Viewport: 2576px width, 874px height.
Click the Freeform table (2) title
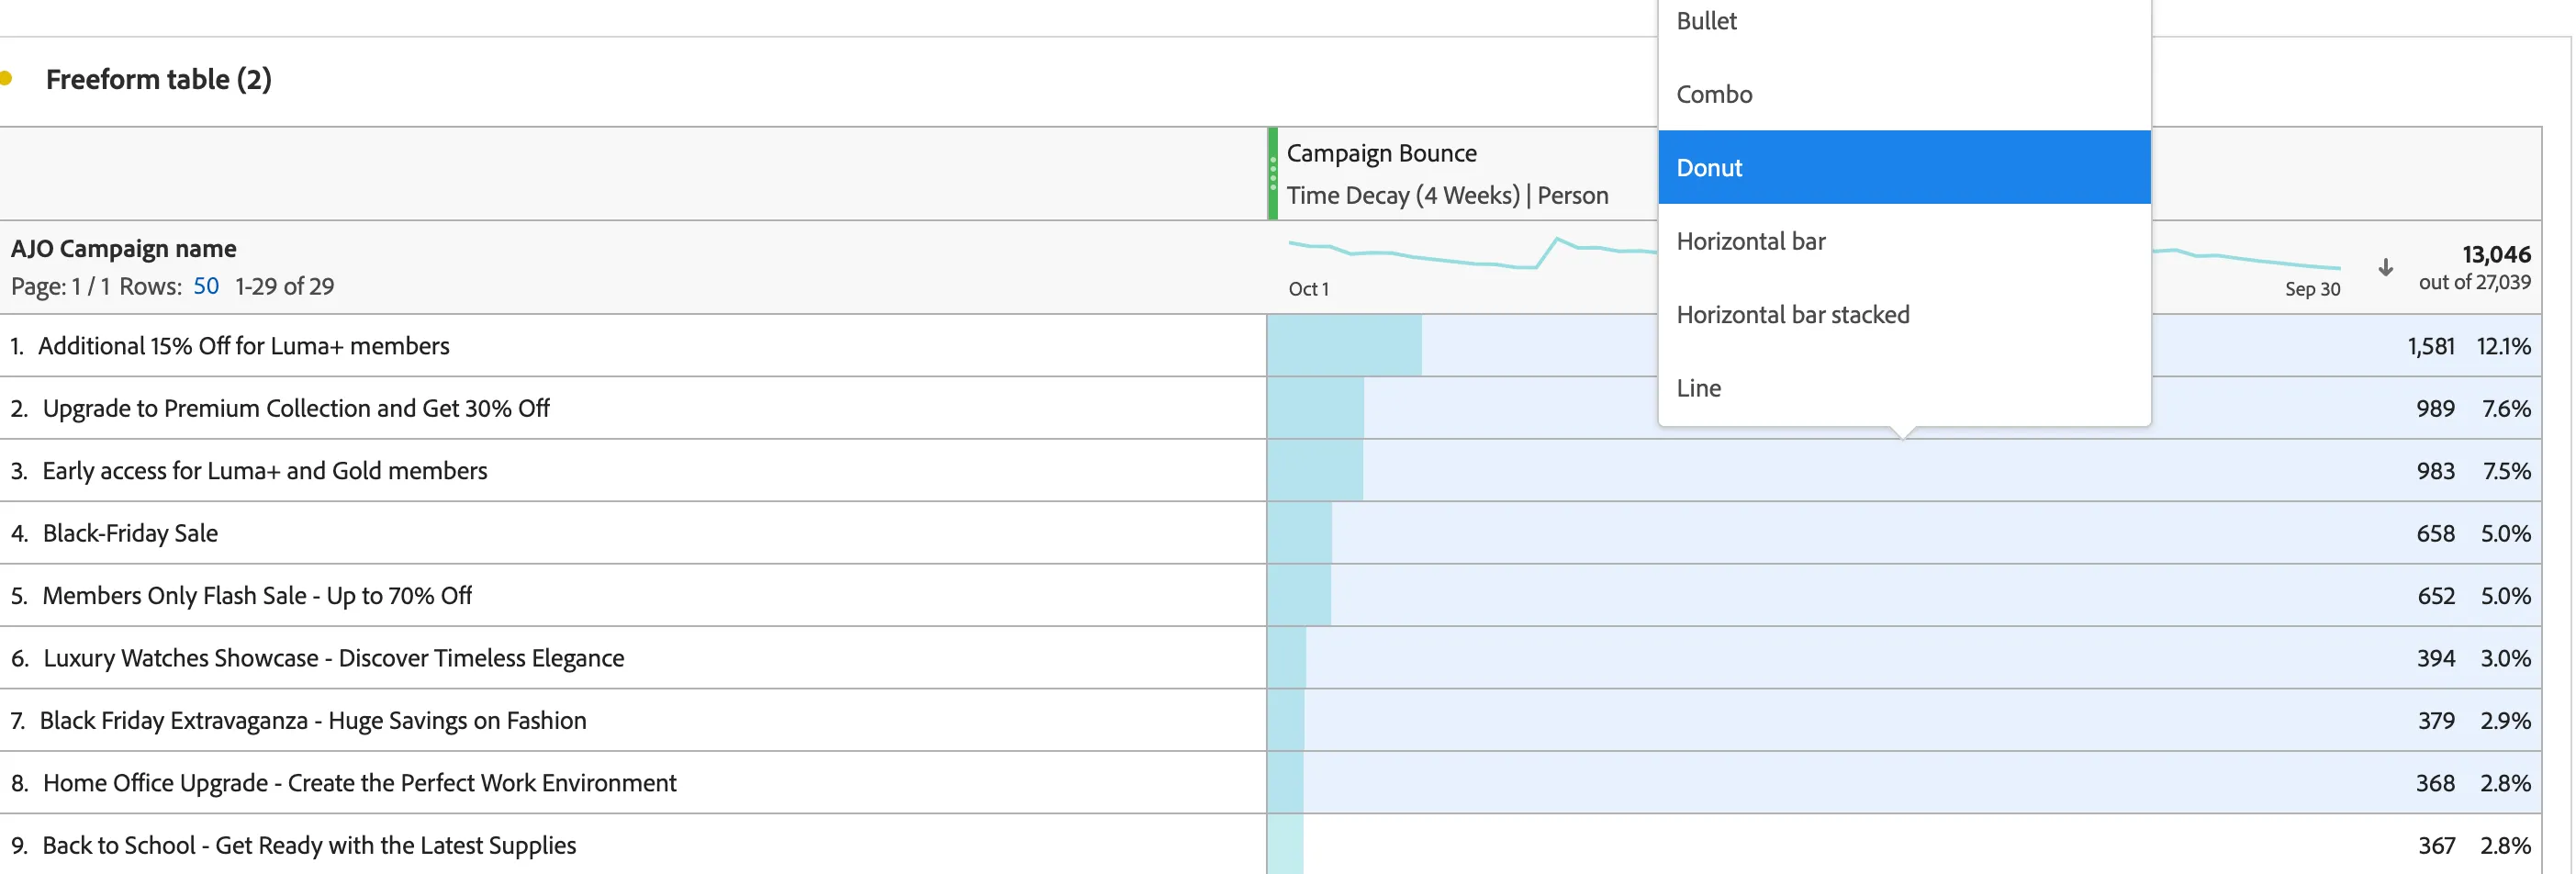click(x=159, y=79)
